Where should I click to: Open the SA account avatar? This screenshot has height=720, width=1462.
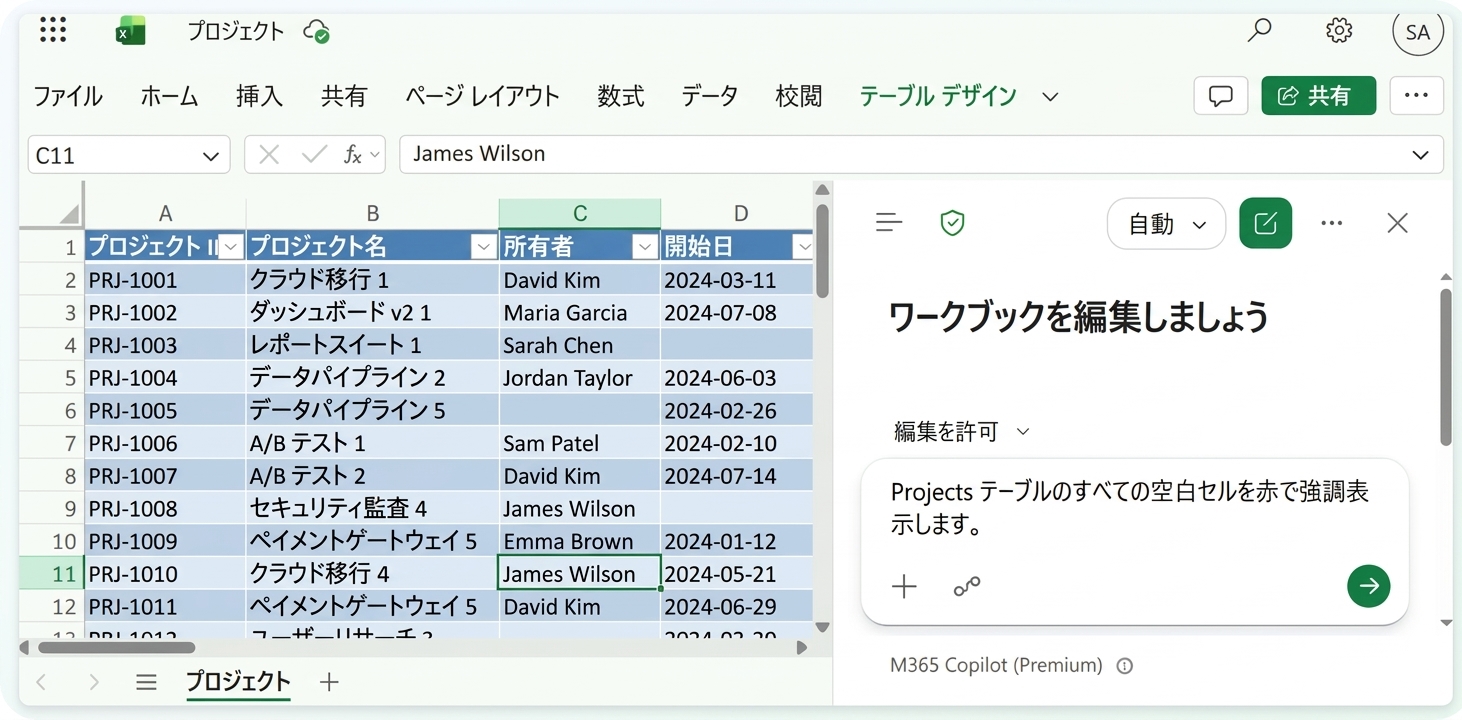pyautogui.click(x=1418, y=32)
